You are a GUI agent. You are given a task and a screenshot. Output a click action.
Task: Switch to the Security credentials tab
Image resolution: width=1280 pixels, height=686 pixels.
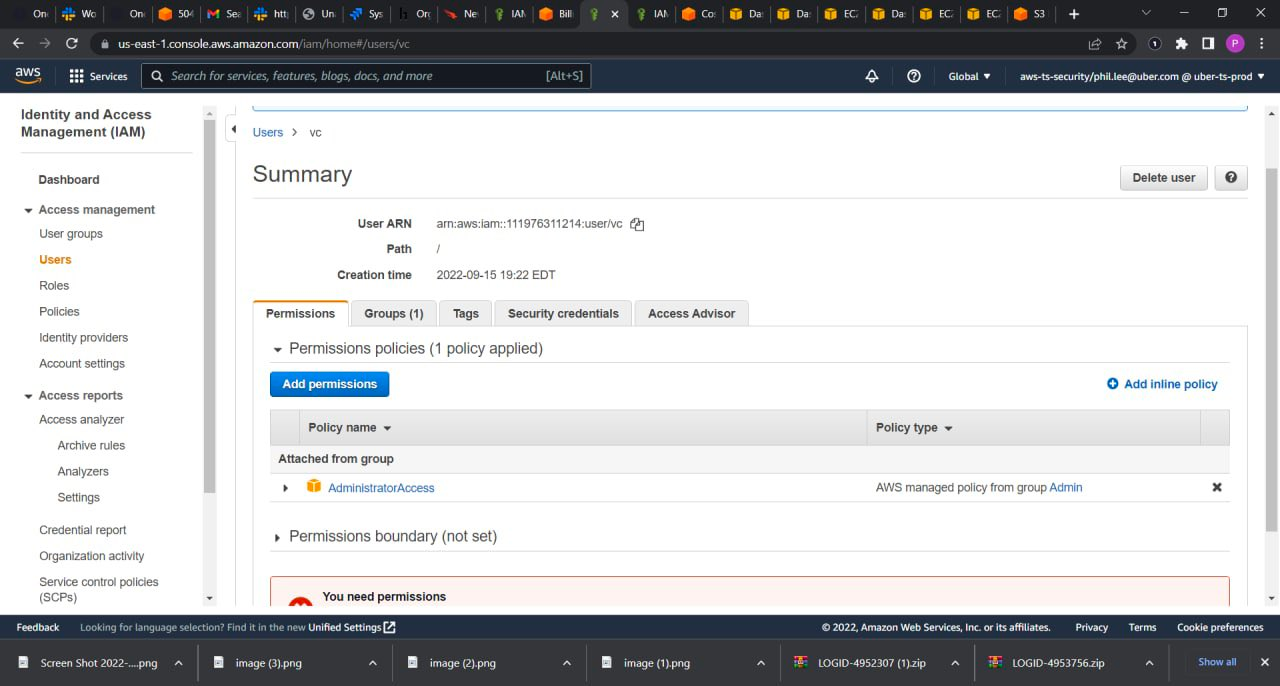coord(562,313)
